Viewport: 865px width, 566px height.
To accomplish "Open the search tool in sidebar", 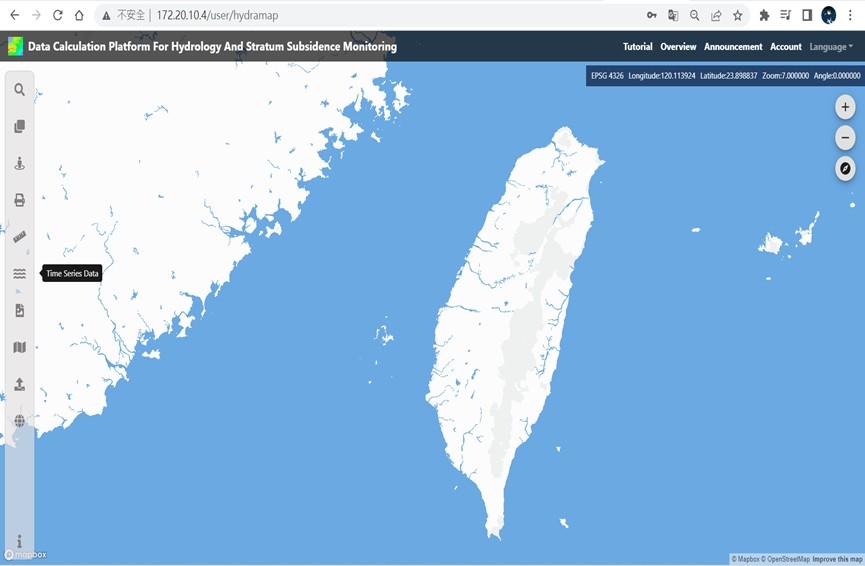I will pyautogui.click(x=19, y=90).
